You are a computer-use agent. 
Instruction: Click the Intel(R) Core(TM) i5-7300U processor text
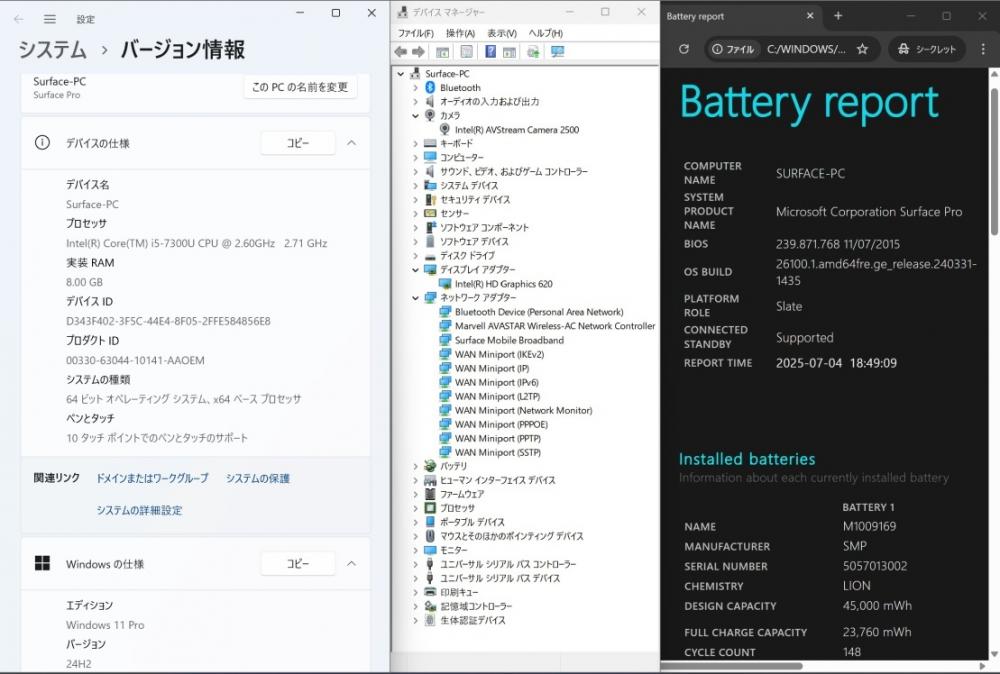click(196, 243)
